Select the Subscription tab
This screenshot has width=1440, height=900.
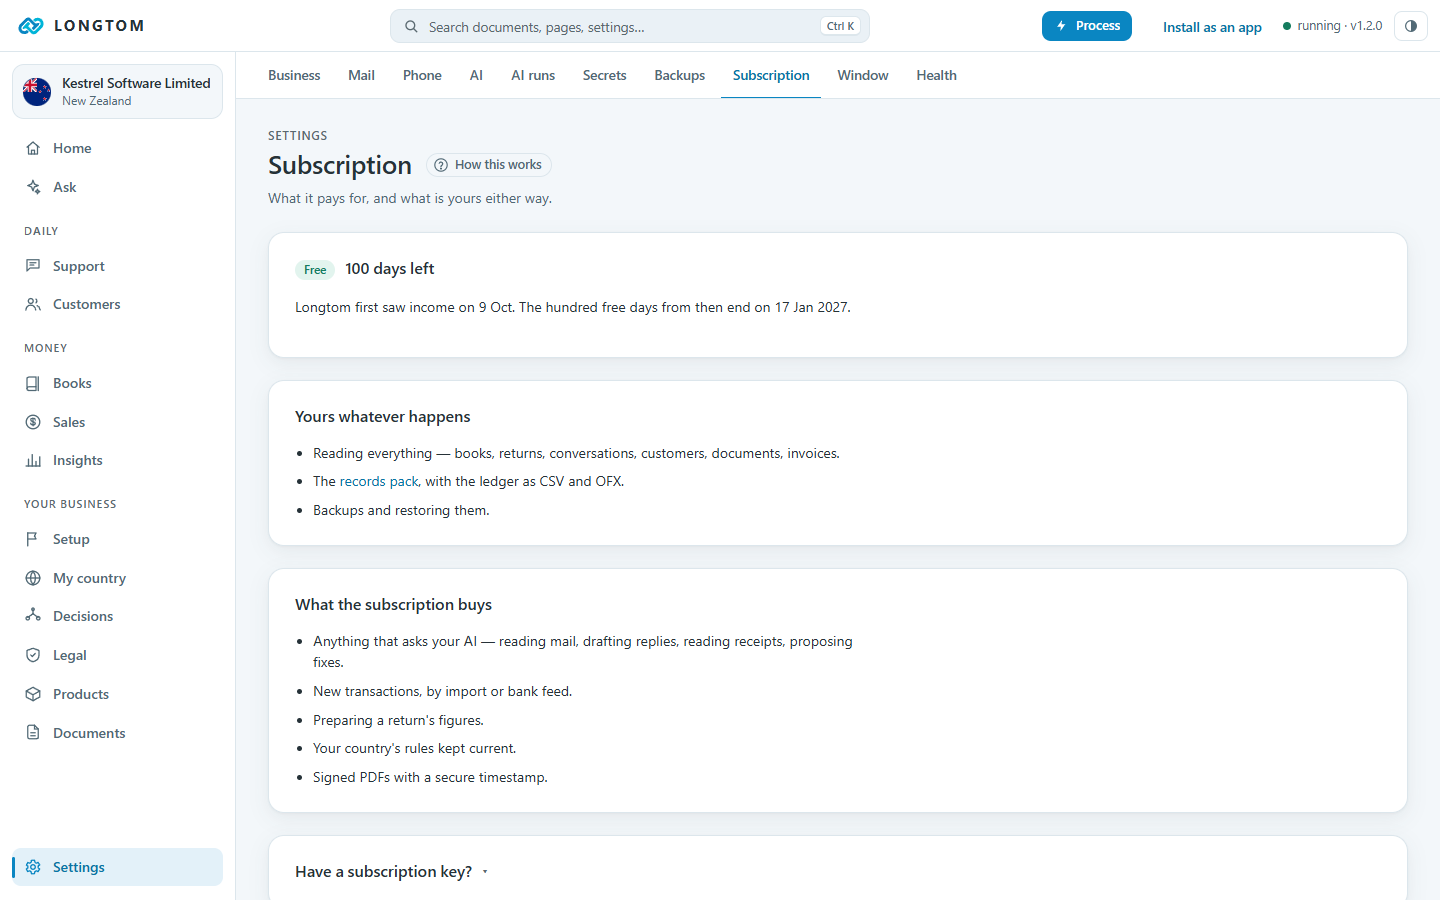771,75
